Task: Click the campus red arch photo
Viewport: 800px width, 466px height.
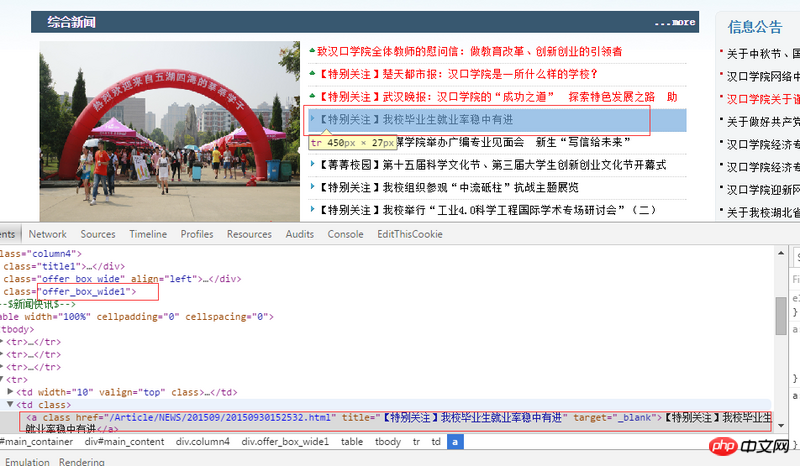Action: click(x=170, y=131)
